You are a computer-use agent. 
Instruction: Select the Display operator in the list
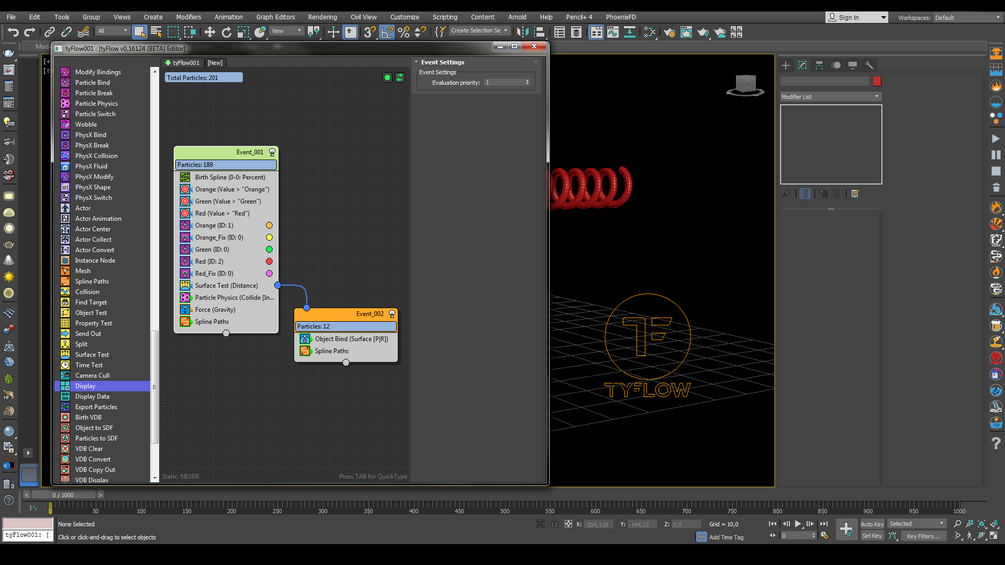pyautogui.click(x=103, y=386)
